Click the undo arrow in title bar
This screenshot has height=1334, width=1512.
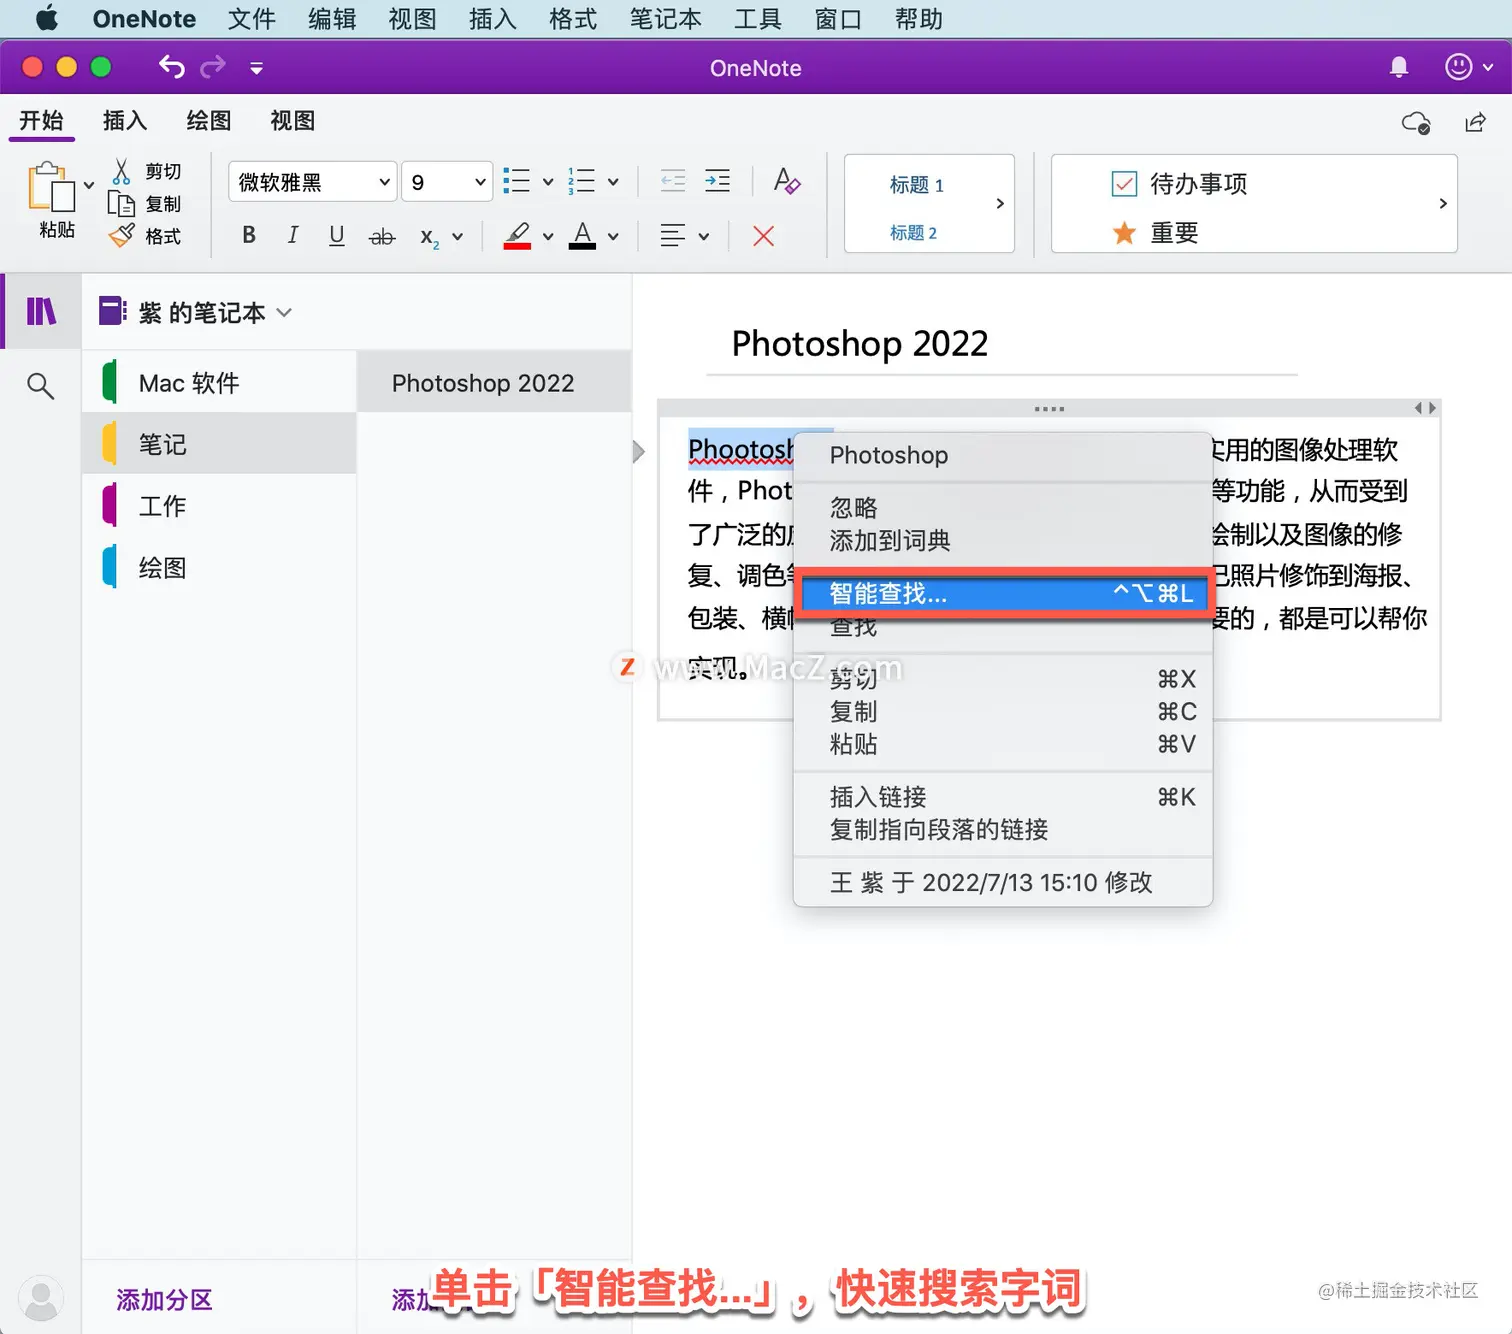click(x=172, y=67)
